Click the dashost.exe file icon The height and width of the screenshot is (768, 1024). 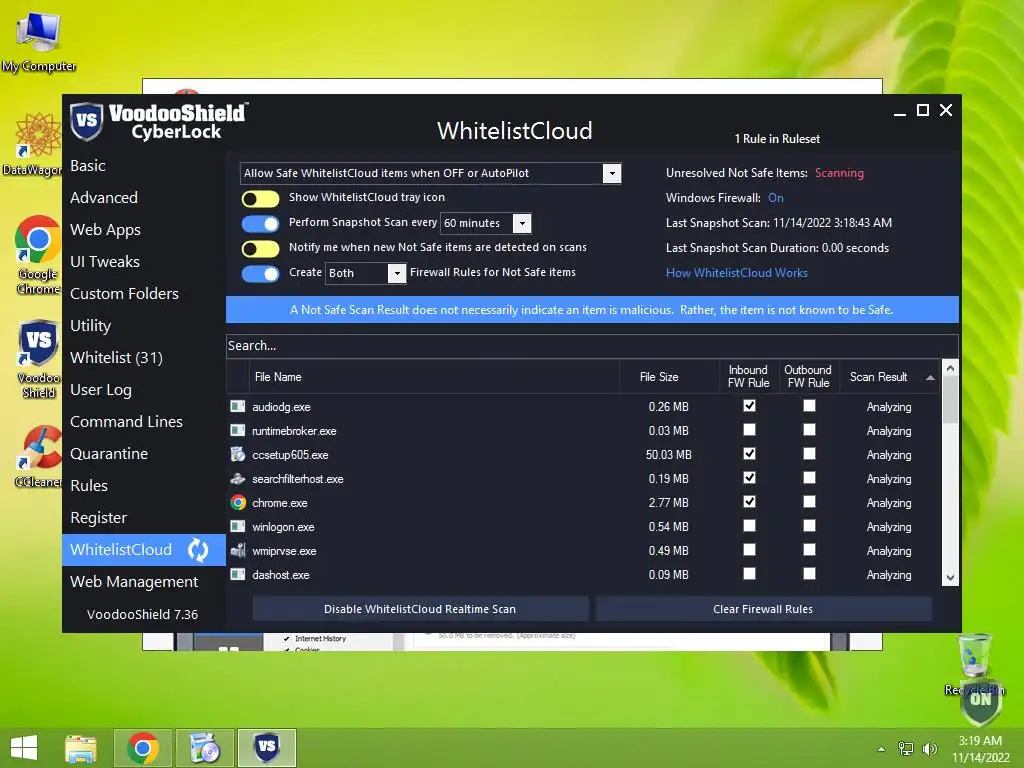point(238,575)
